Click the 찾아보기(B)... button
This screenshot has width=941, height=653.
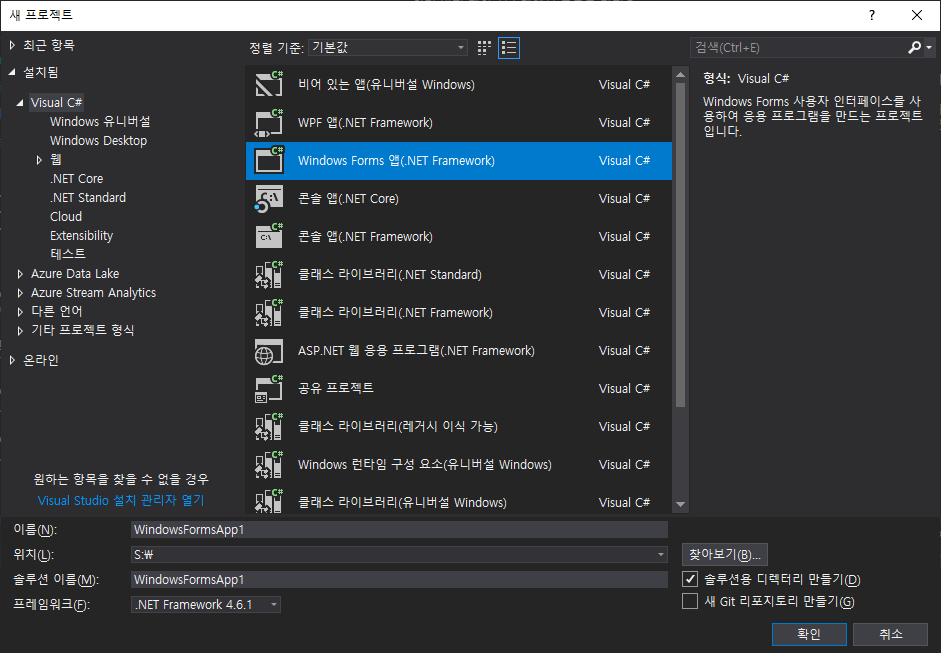[x=724, y=555]
